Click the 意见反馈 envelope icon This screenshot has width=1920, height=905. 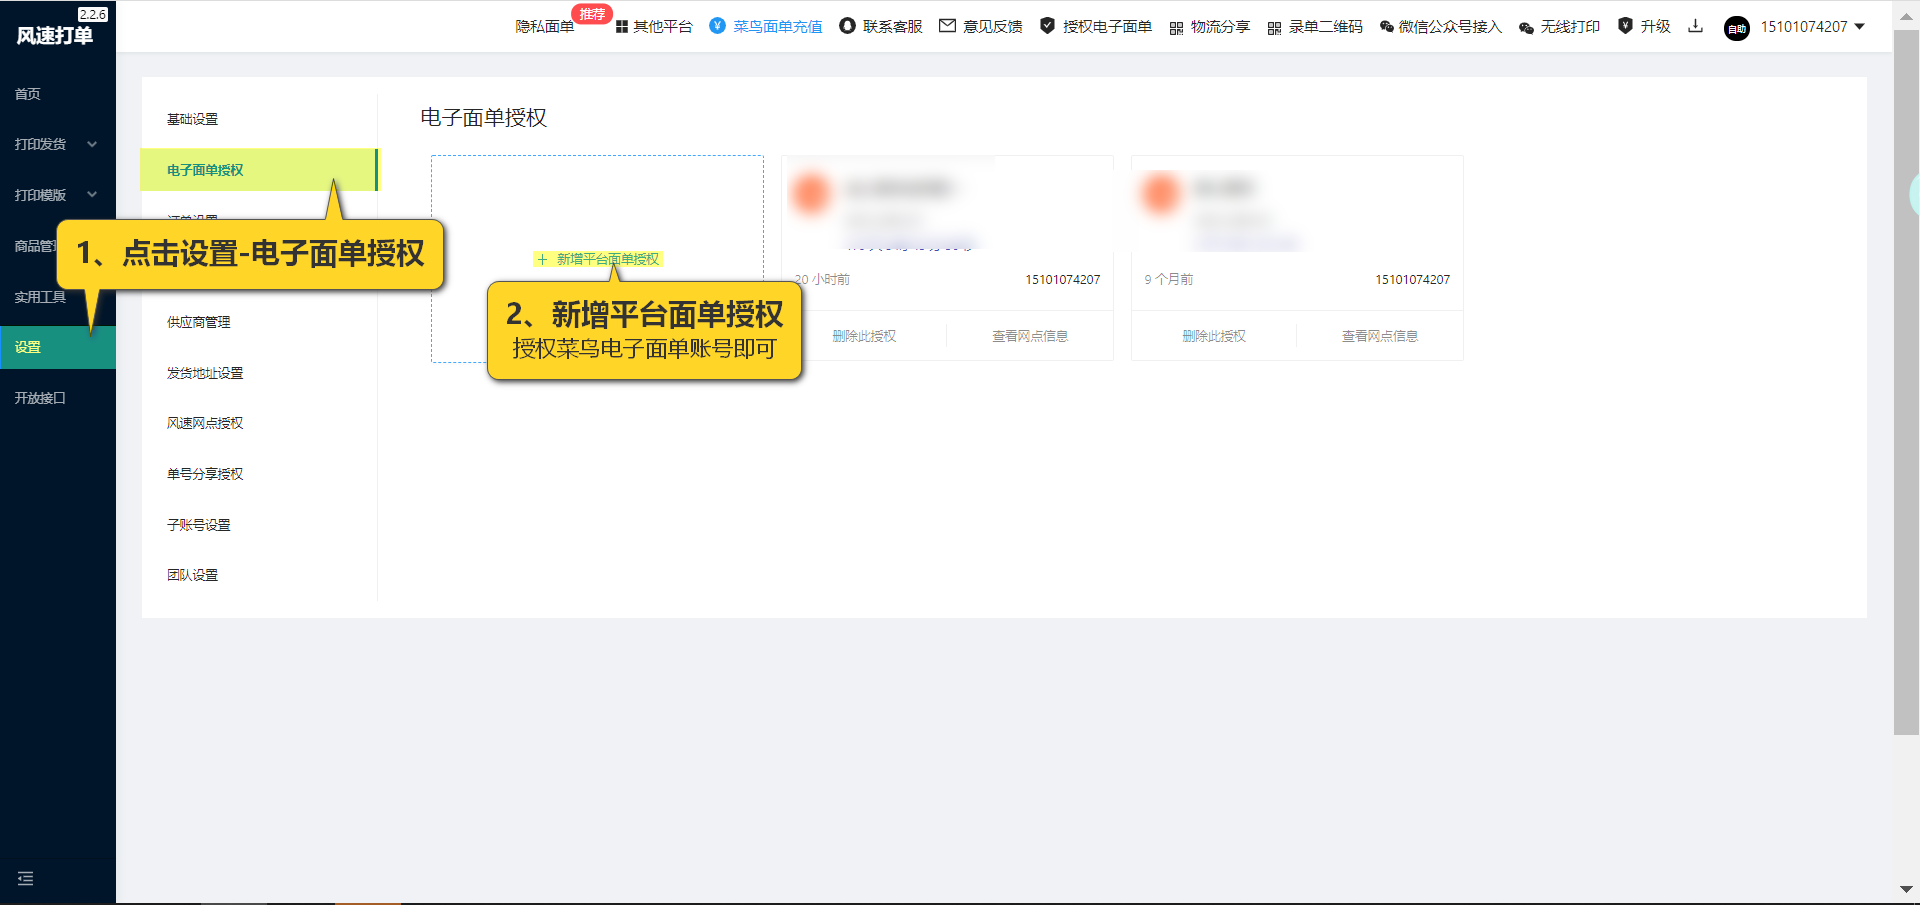click(x=947, y=26)
